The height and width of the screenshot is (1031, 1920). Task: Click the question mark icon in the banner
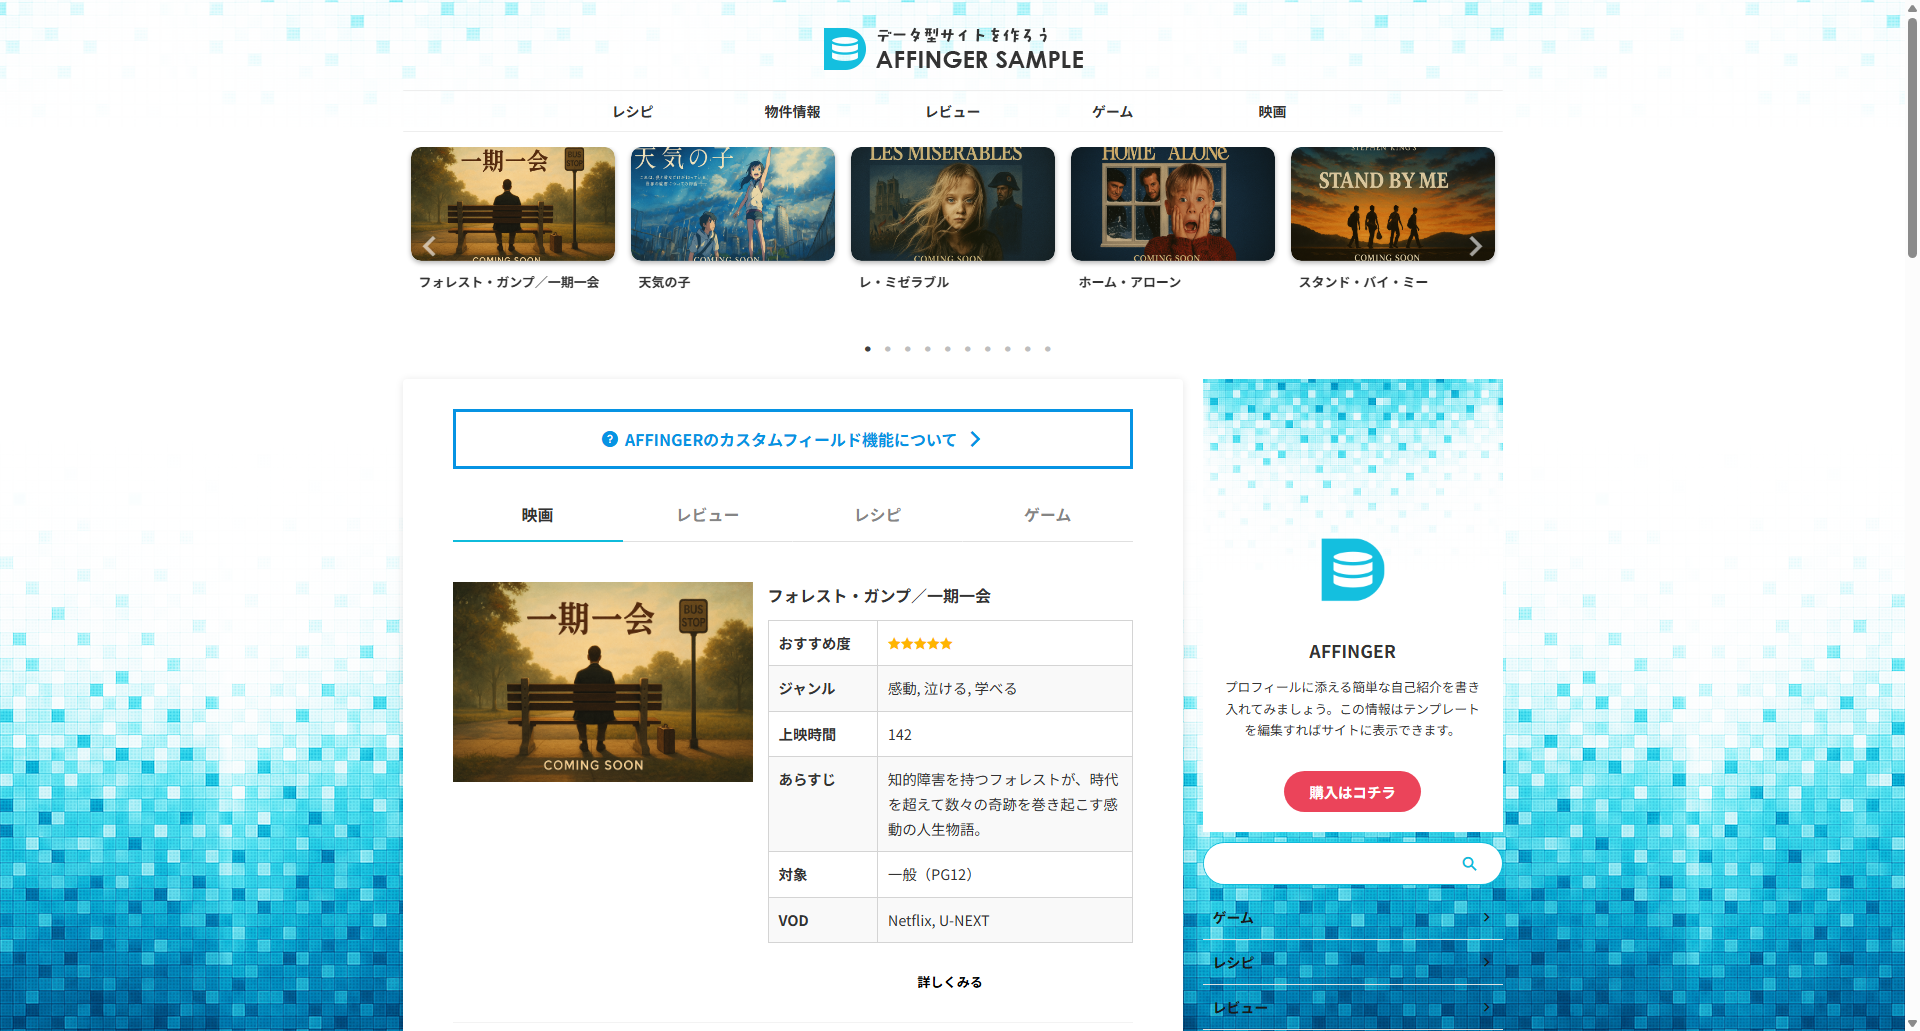click(610, 439)
